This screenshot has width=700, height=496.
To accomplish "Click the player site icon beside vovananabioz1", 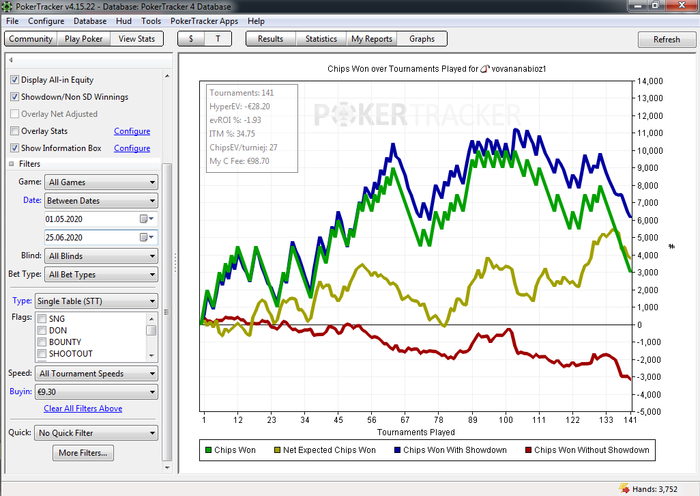I will coord(485,69).
